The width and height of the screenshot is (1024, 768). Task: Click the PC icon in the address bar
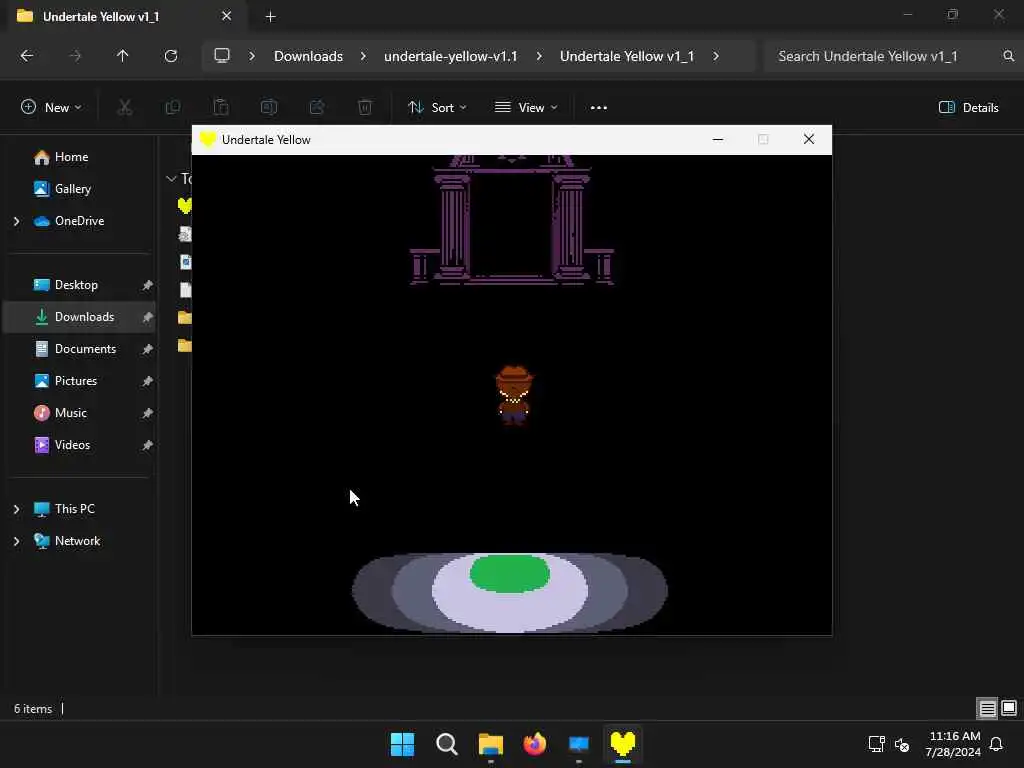click(222, 56)
